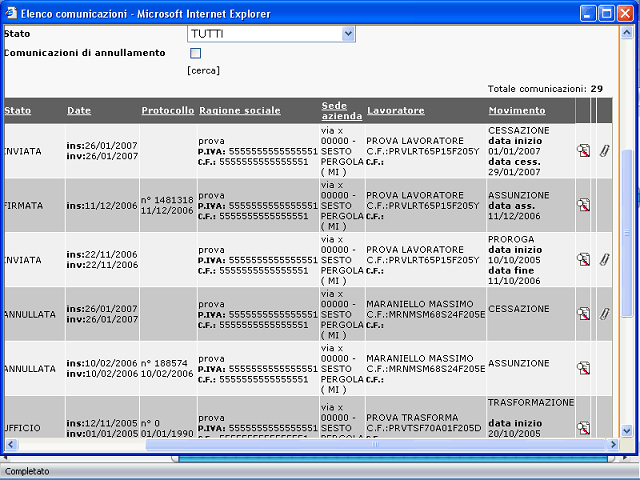Click the [cerca] search link

[x=203, y=71]
